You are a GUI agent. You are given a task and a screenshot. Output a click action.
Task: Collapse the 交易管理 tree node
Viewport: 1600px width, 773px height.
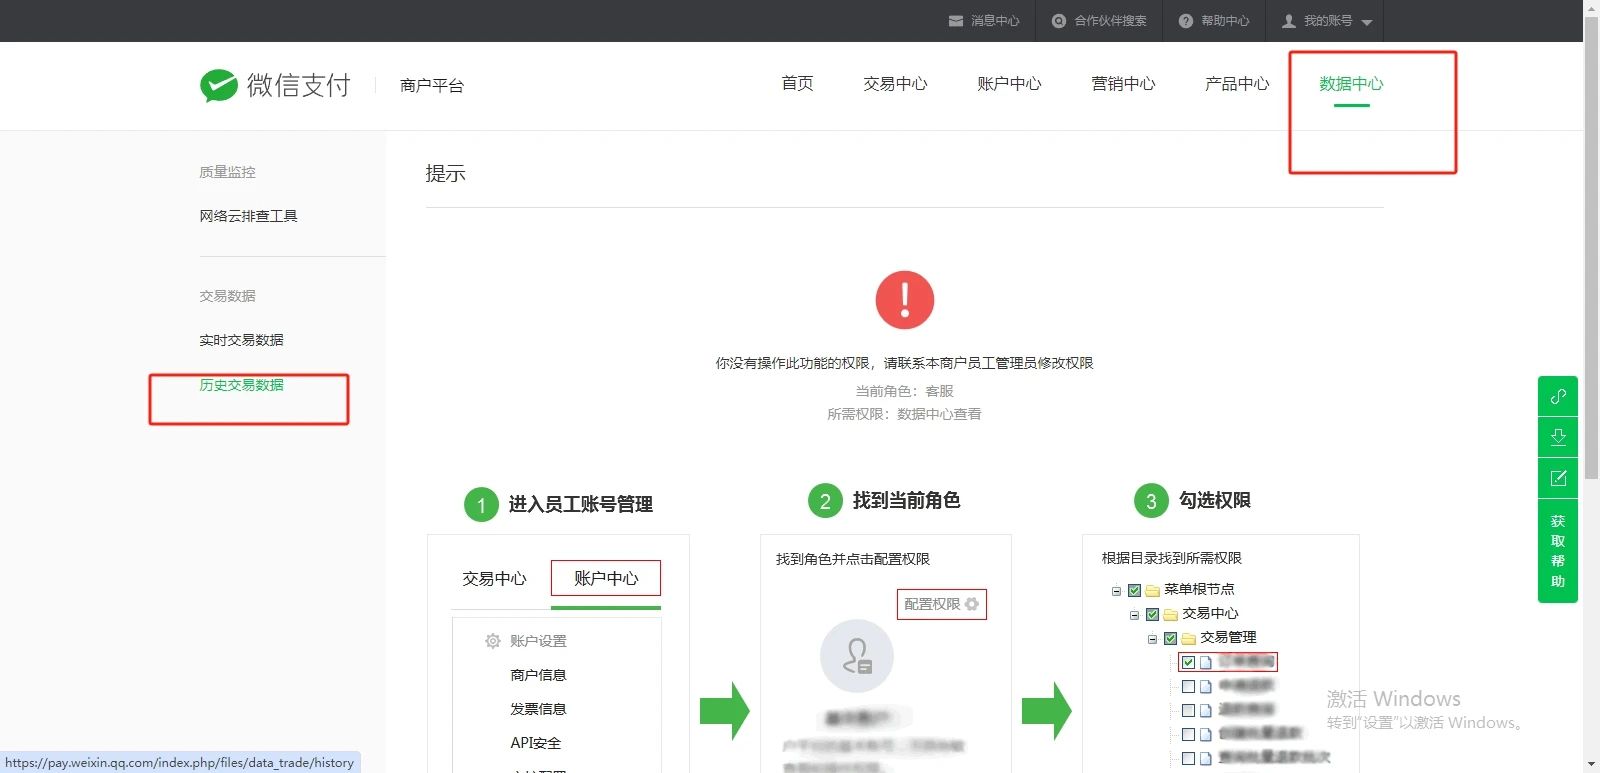pos(1152,639)
